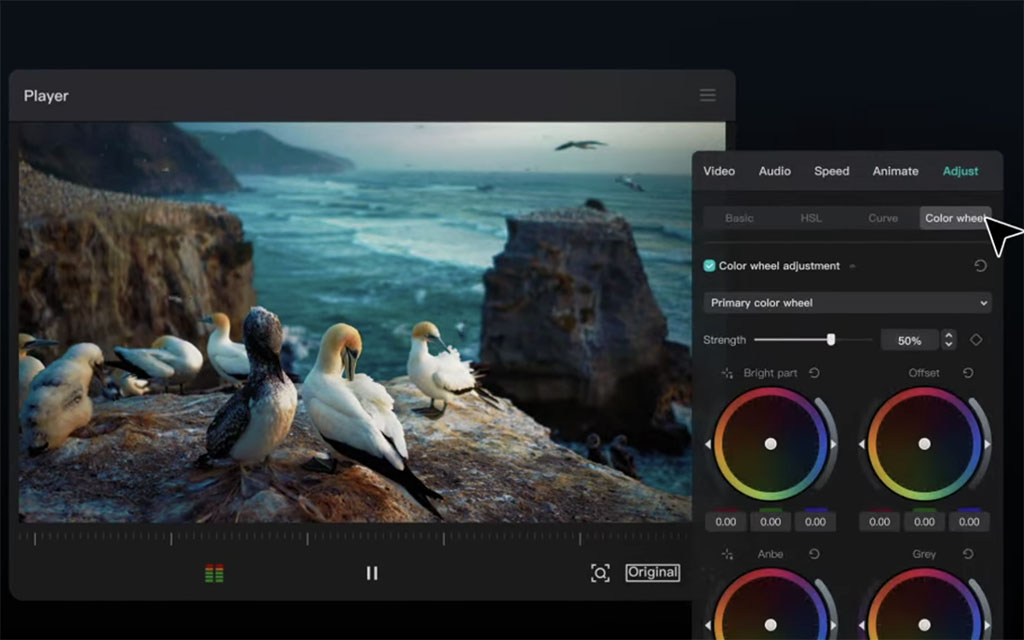Pick a color with the Bright part eyedropper
Screen dimensions: 1024x640
point(727,373)
